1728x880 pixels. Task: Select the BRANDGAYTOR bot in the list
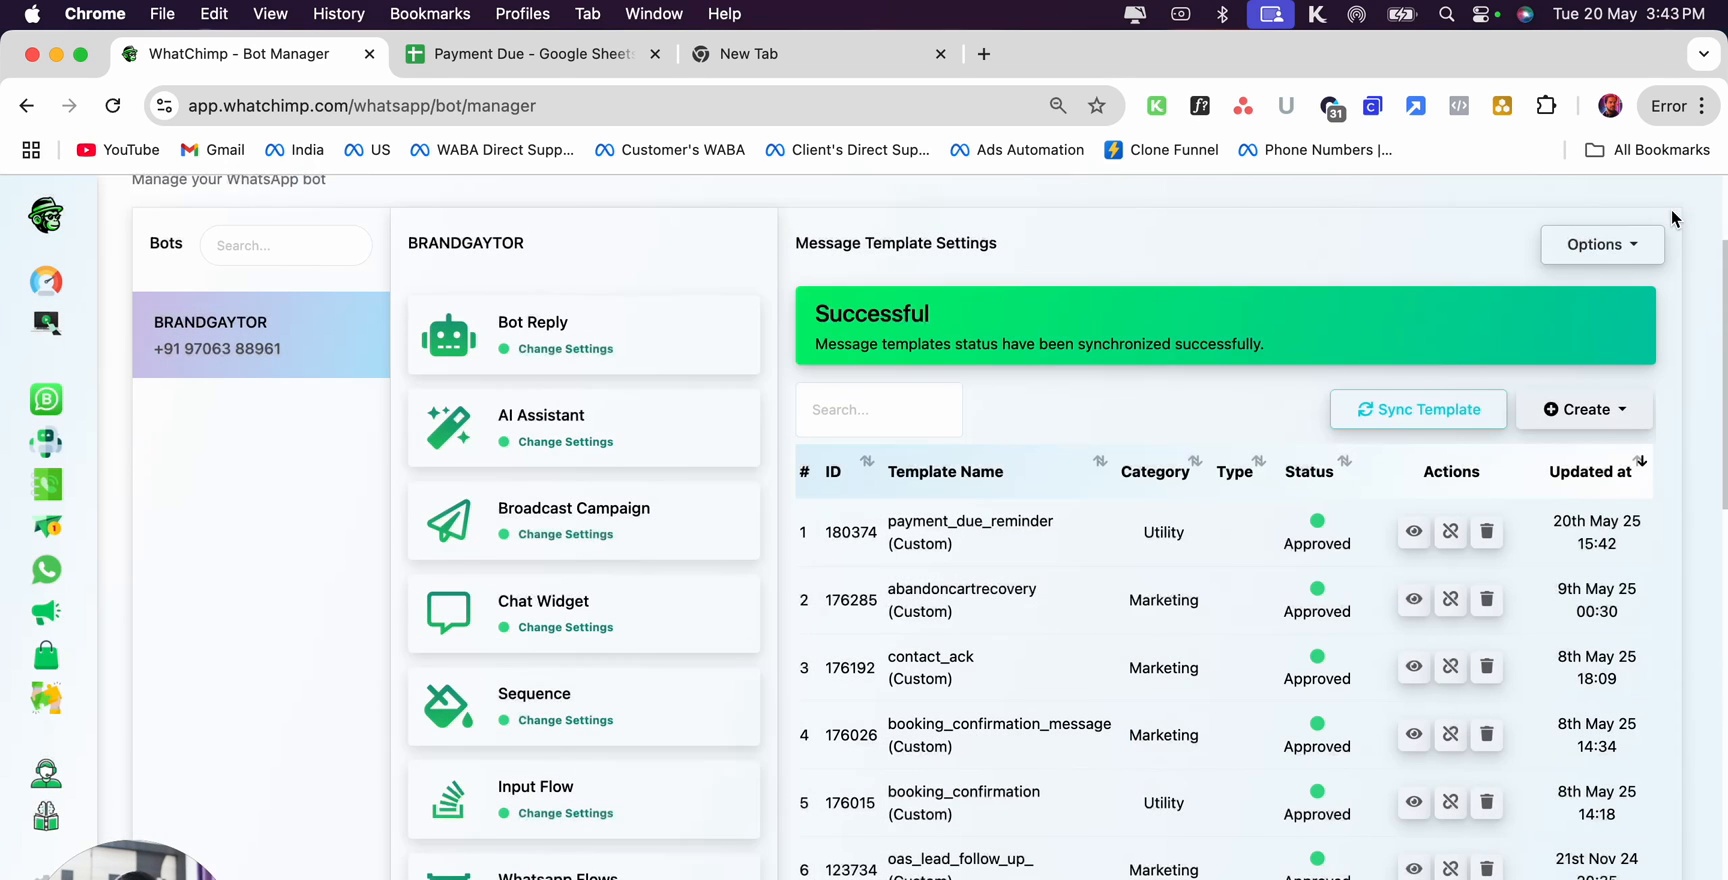[x=261, y=335]
